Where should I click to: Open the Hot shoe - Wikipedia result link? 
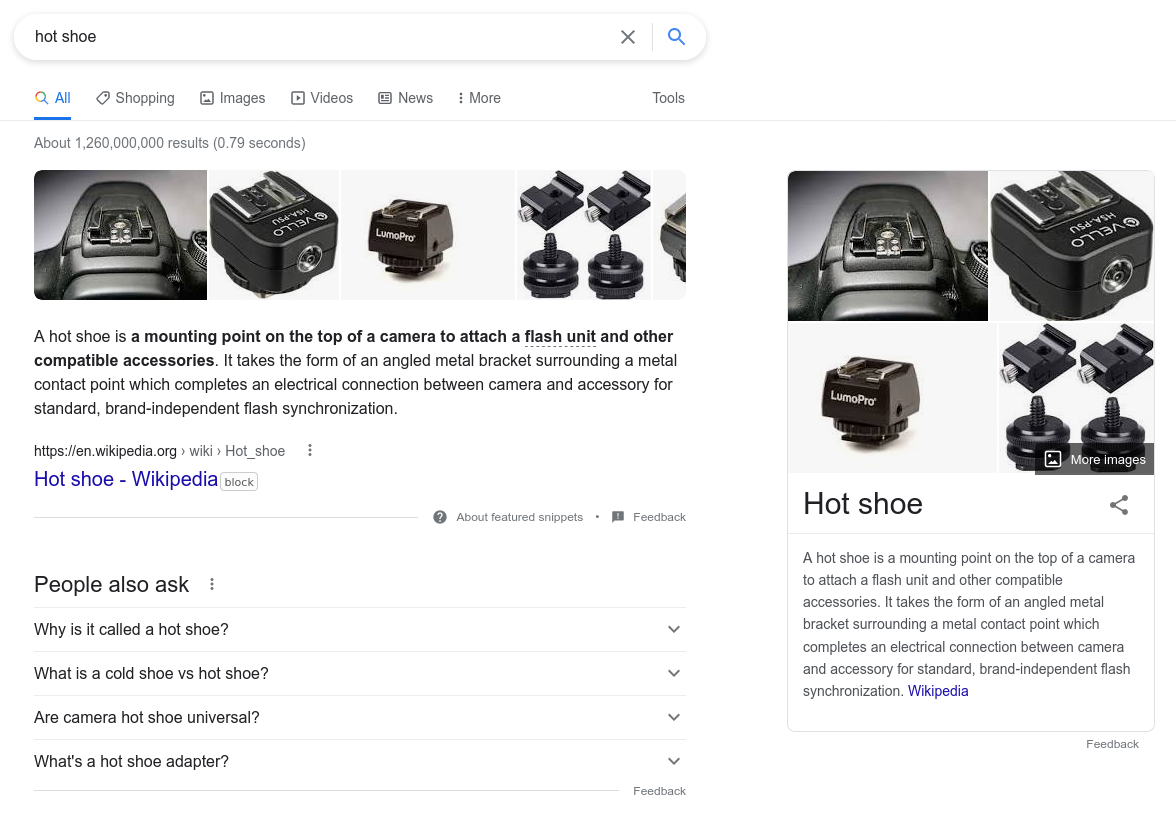(x=126, y=479)
